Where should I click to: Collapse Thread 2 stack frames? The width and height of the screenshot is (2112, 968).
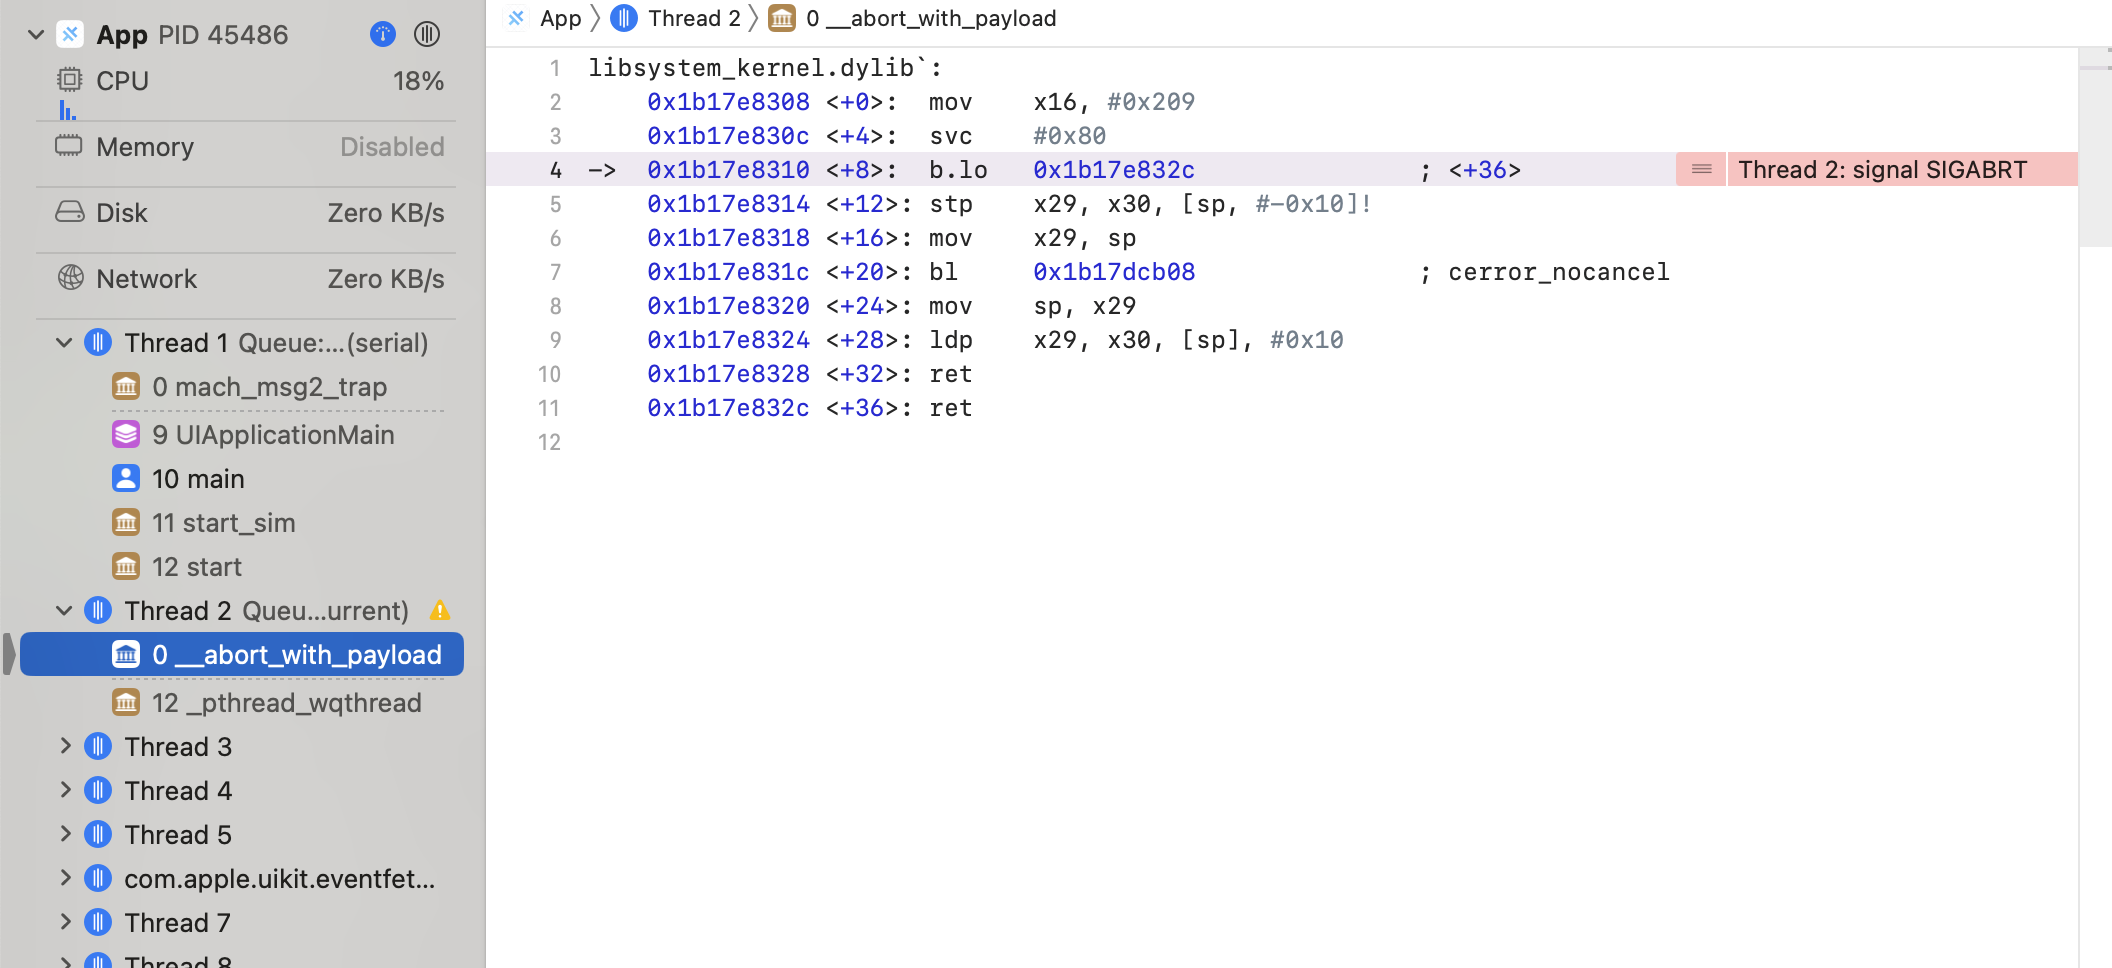64,611
